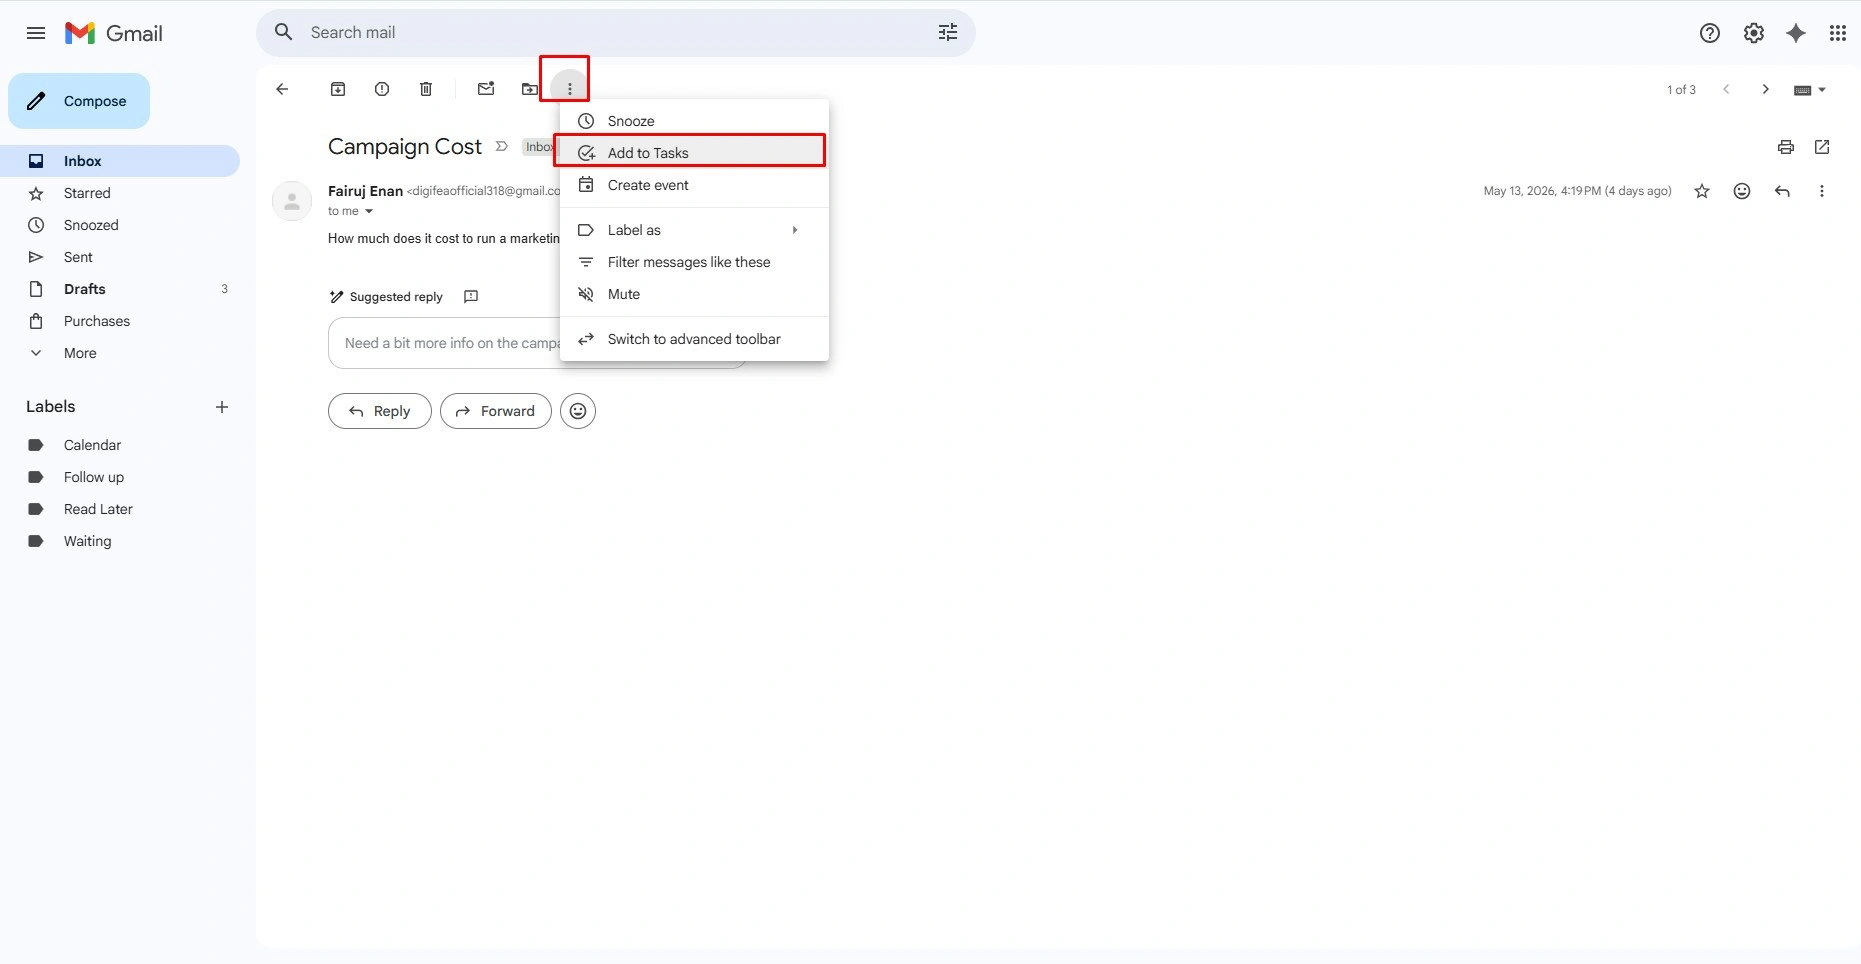Click into the Search mail field
Viewport: 1861px width, 964px height.
click(615, 32)
